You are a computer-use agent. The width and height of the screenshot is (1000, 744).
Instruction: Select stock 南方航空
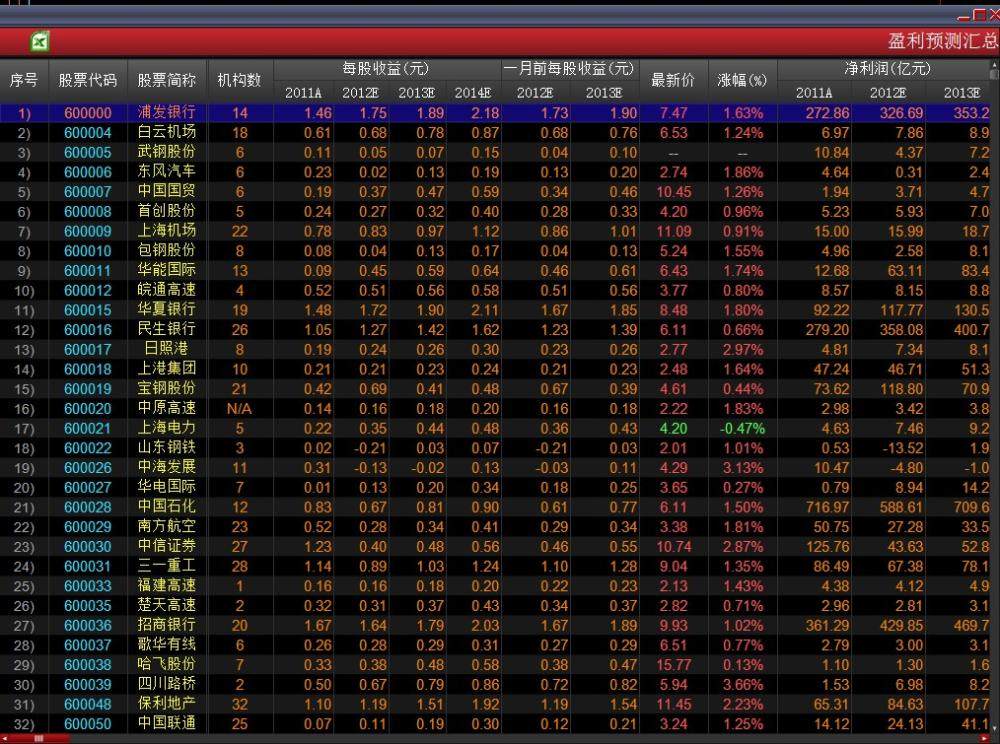166,527
